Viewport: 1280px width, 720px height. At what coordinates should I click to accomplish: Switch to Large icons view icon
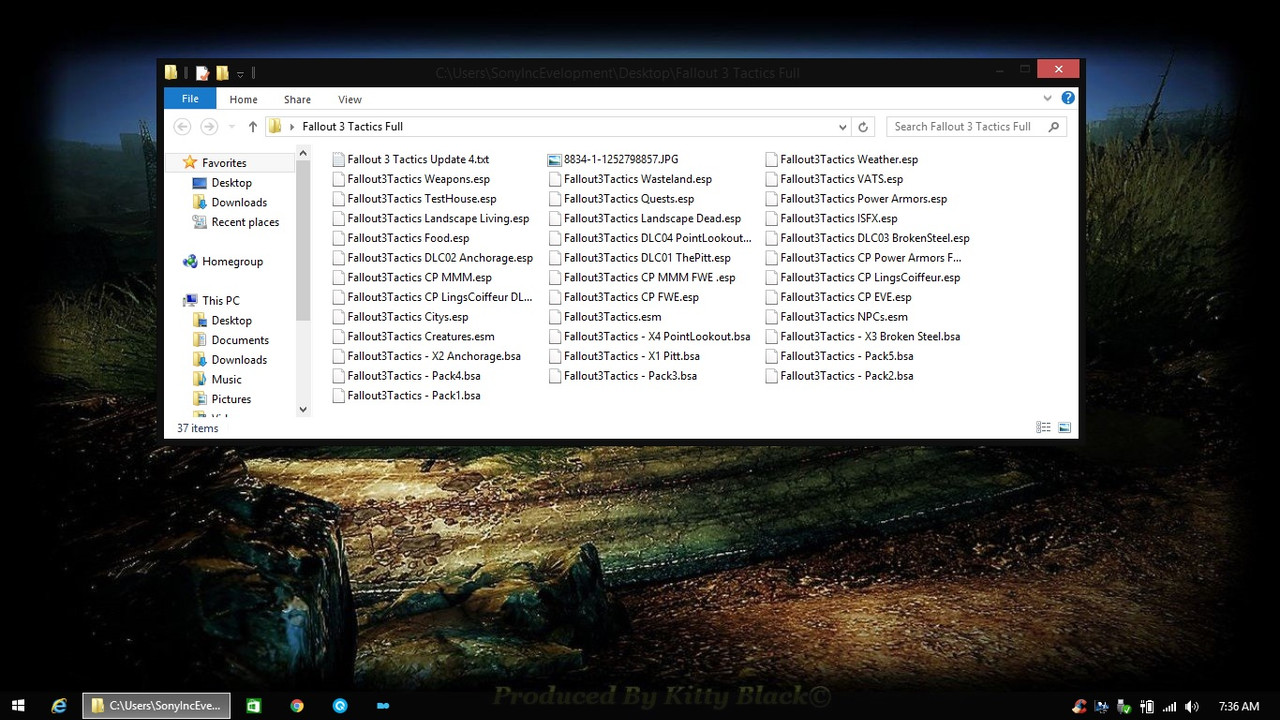[x=1064, y=428]
